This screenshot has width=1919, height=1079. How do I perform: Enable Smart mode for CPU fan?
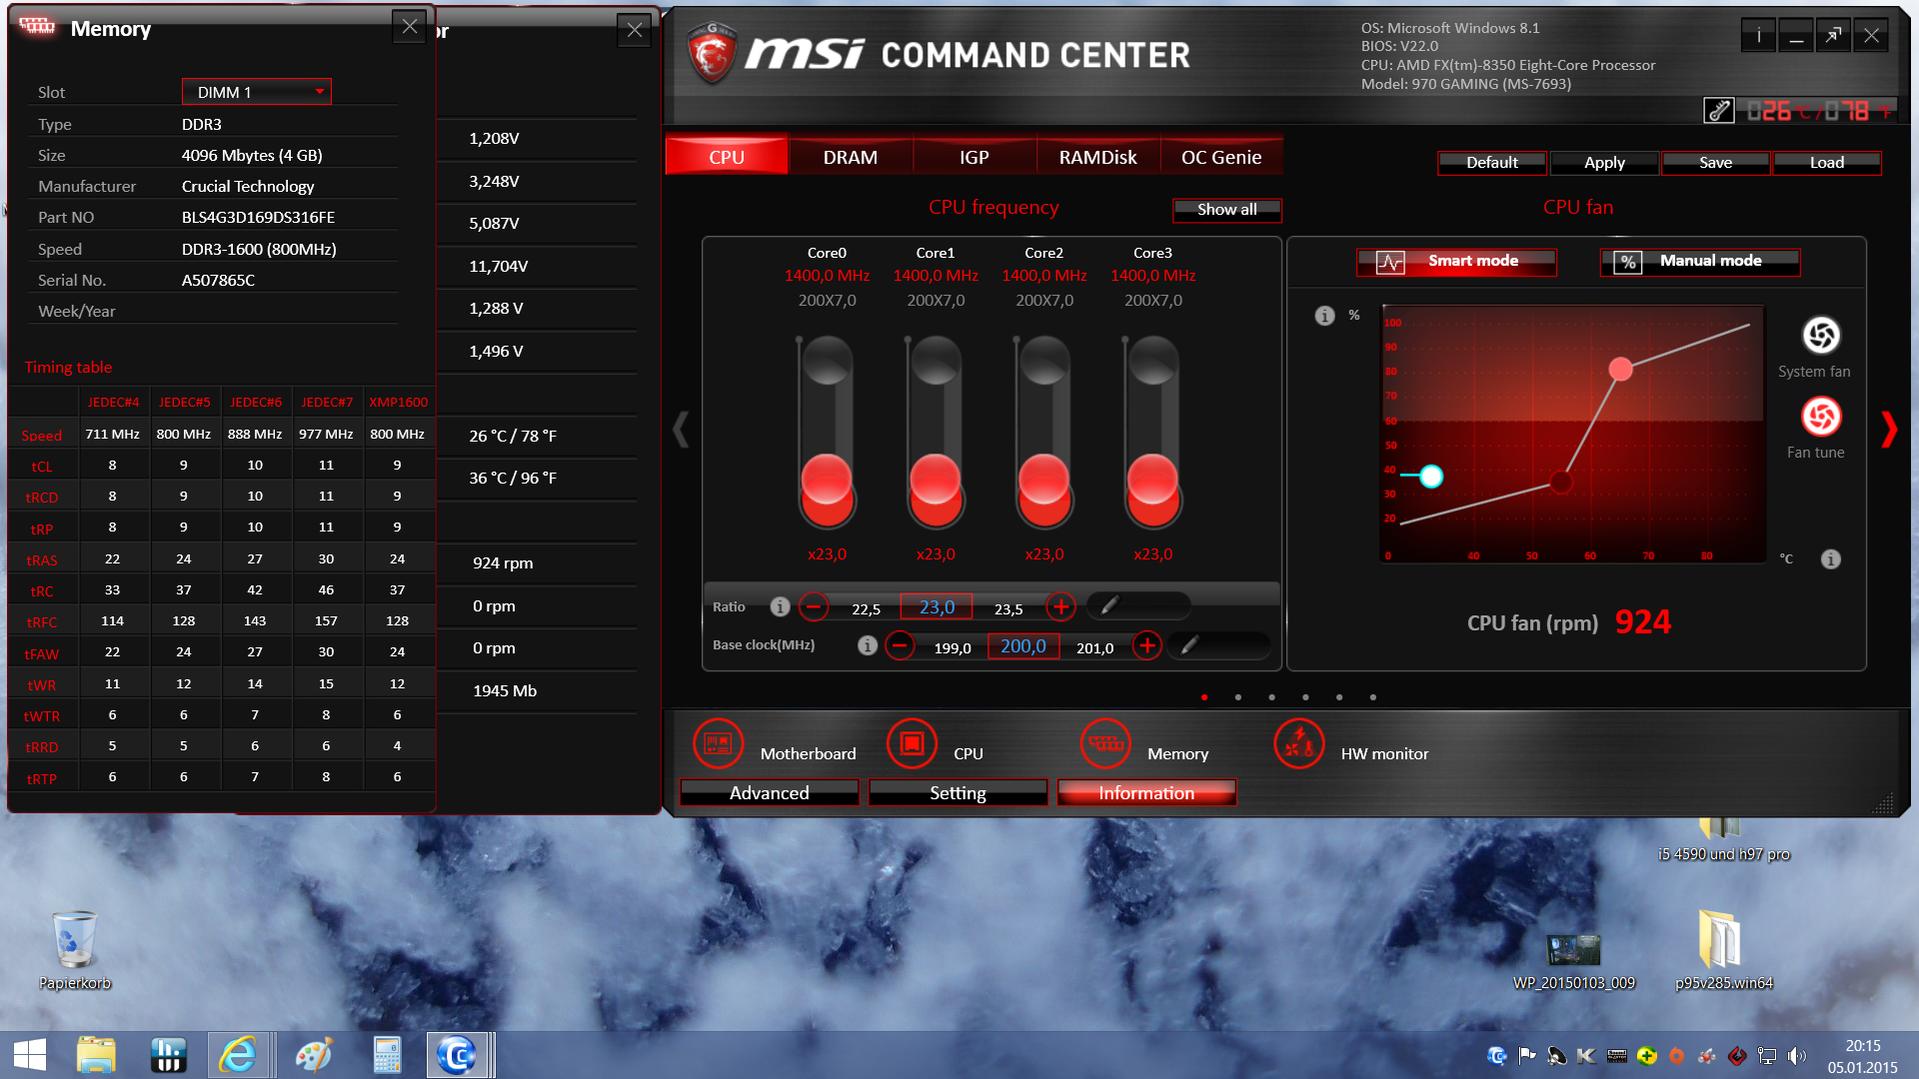1456,262
